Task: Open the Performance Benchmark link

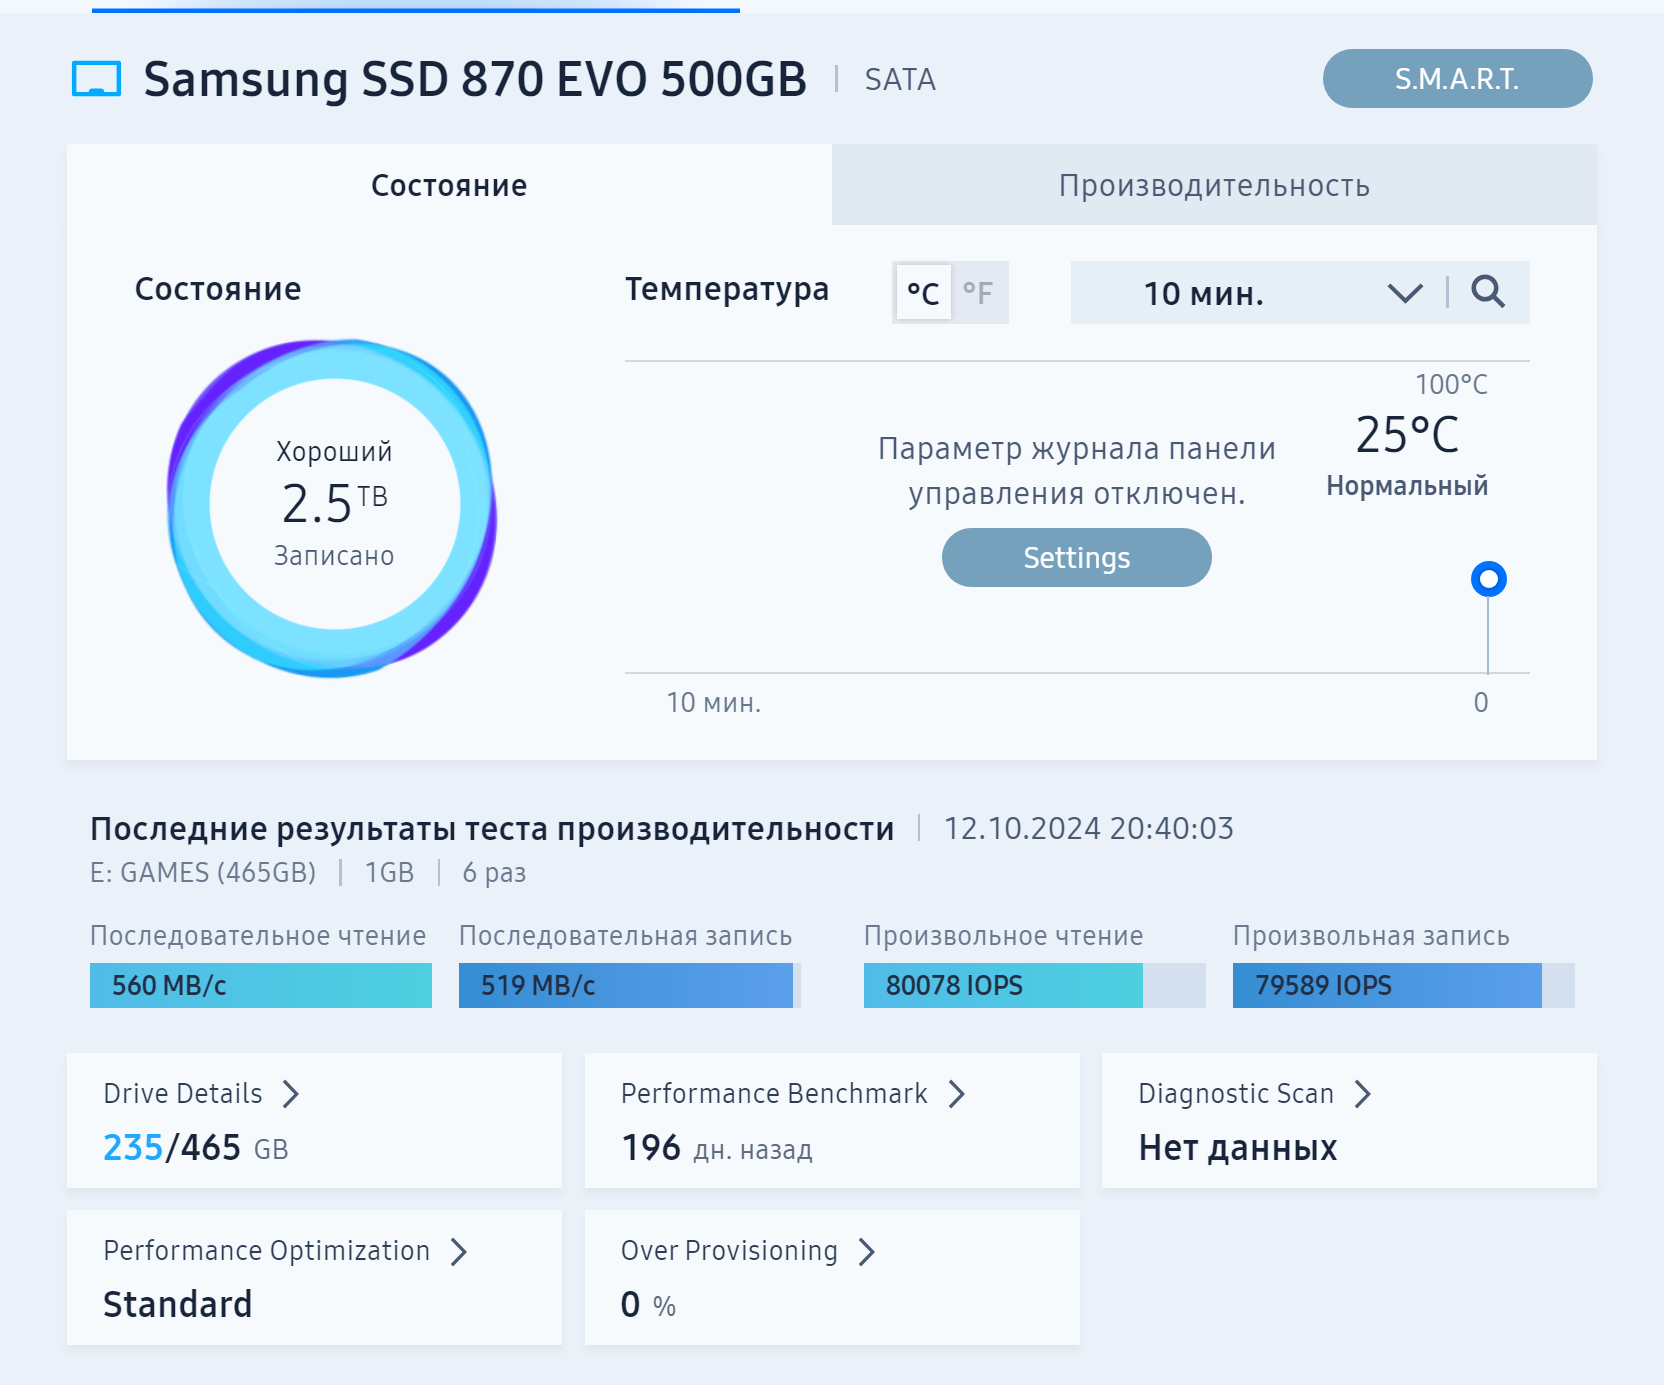Action: pos(774,1094)
